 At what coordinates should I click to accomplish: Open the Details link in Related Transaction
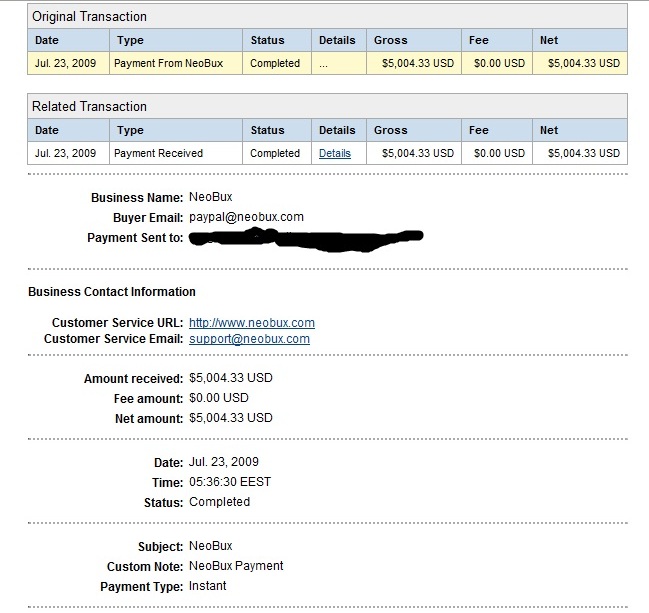click(334, 154)
